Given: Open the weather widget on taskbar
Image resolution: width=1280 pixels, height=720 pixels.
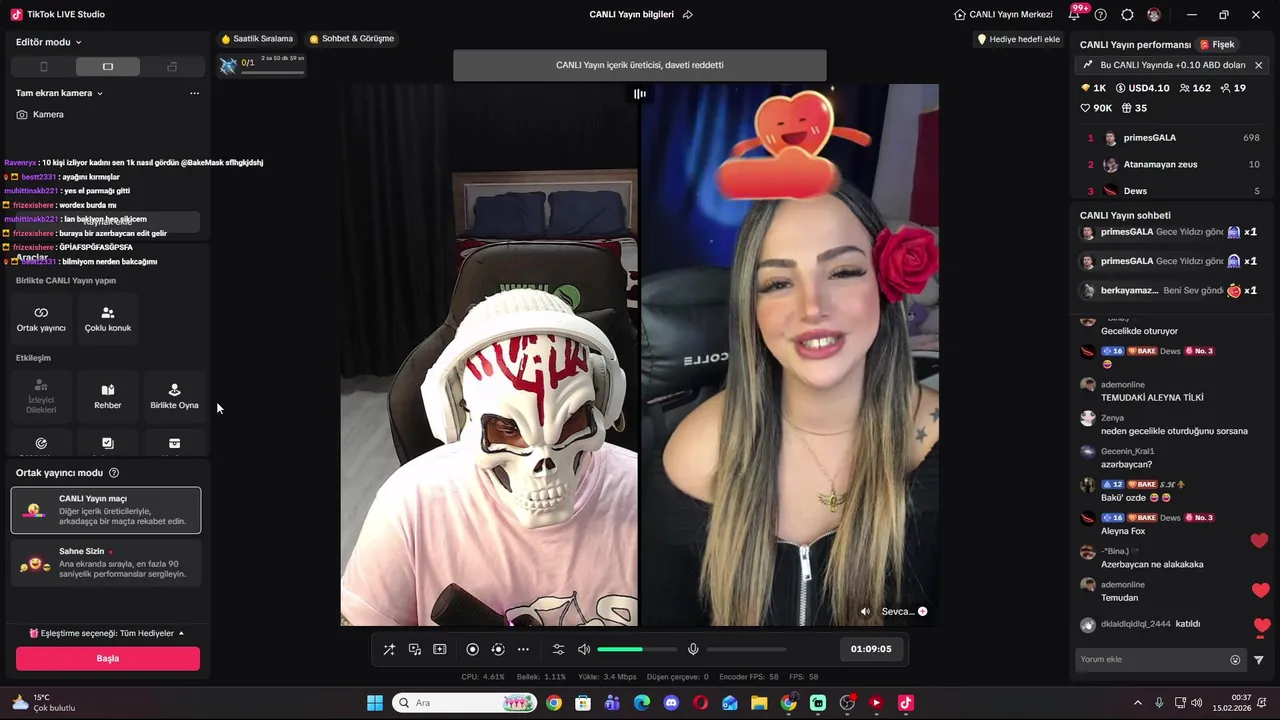Looking at the screenshot, I should coord(43,703).
